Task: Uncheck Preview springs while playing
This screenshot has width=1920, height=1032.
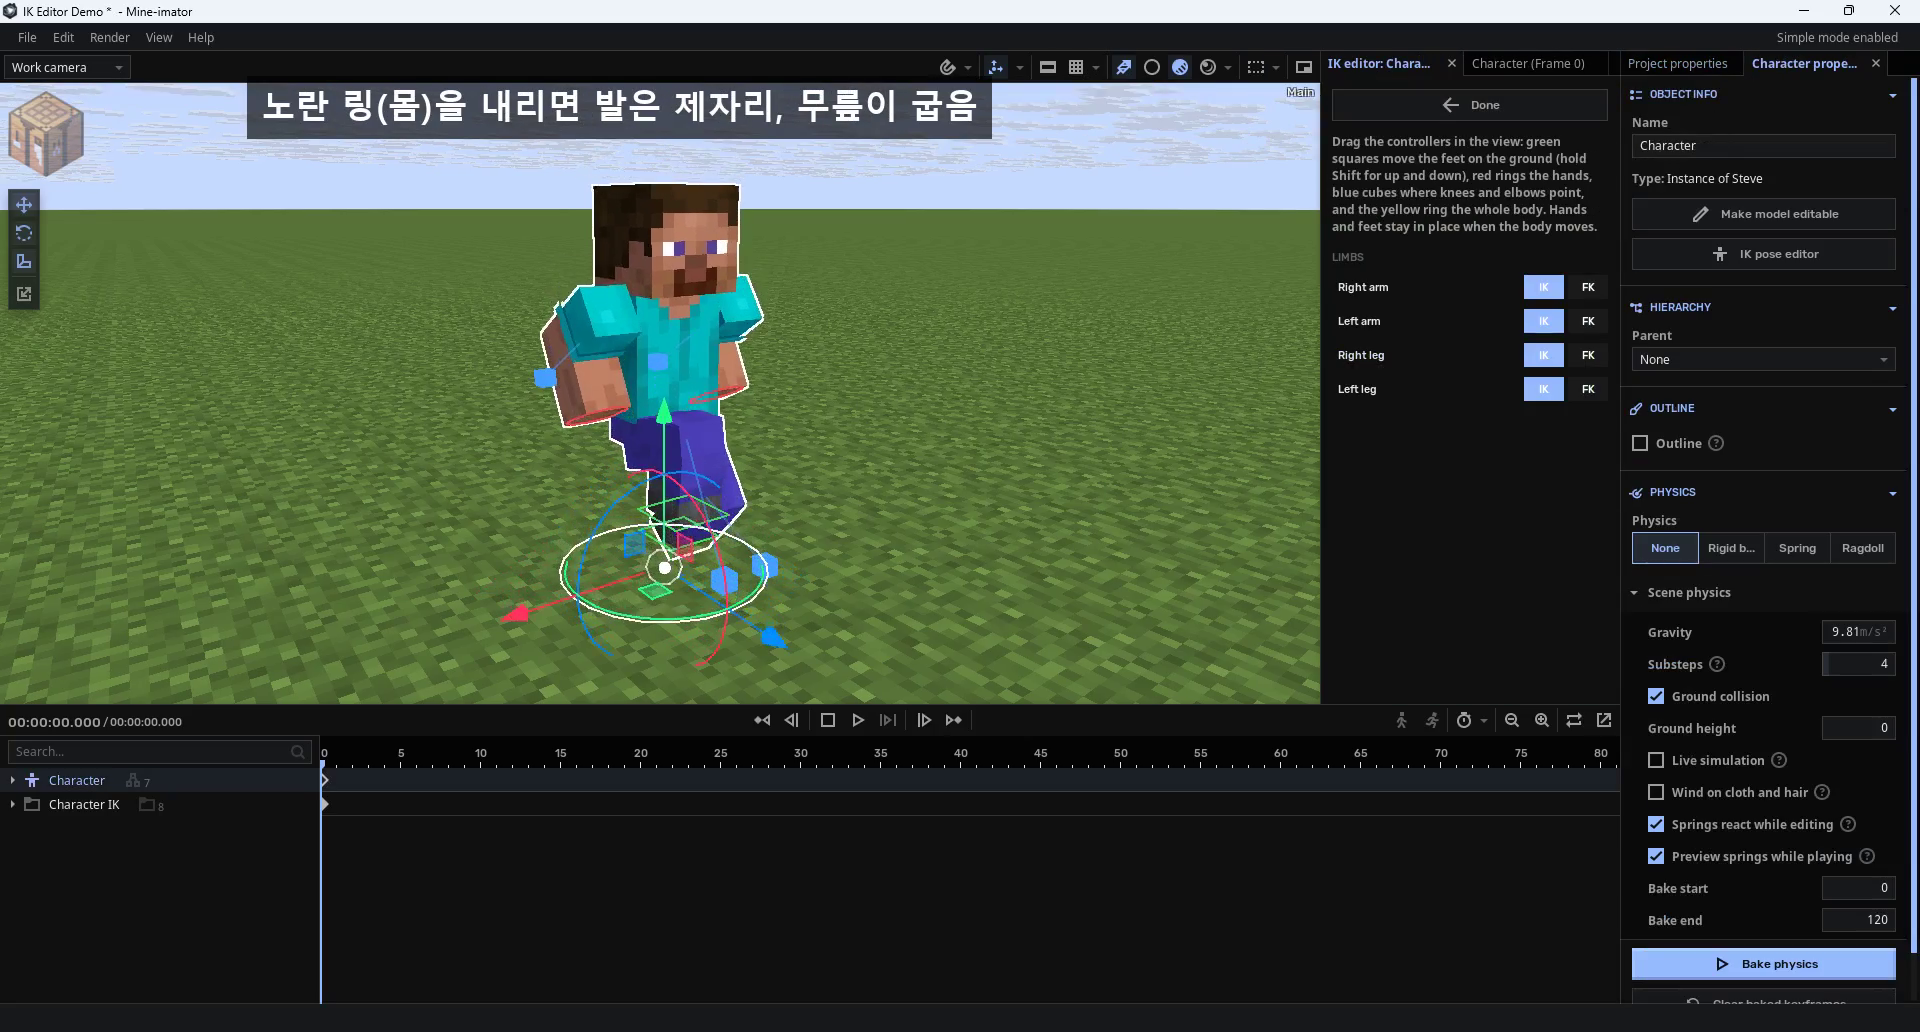Action: click(1656, 856)
